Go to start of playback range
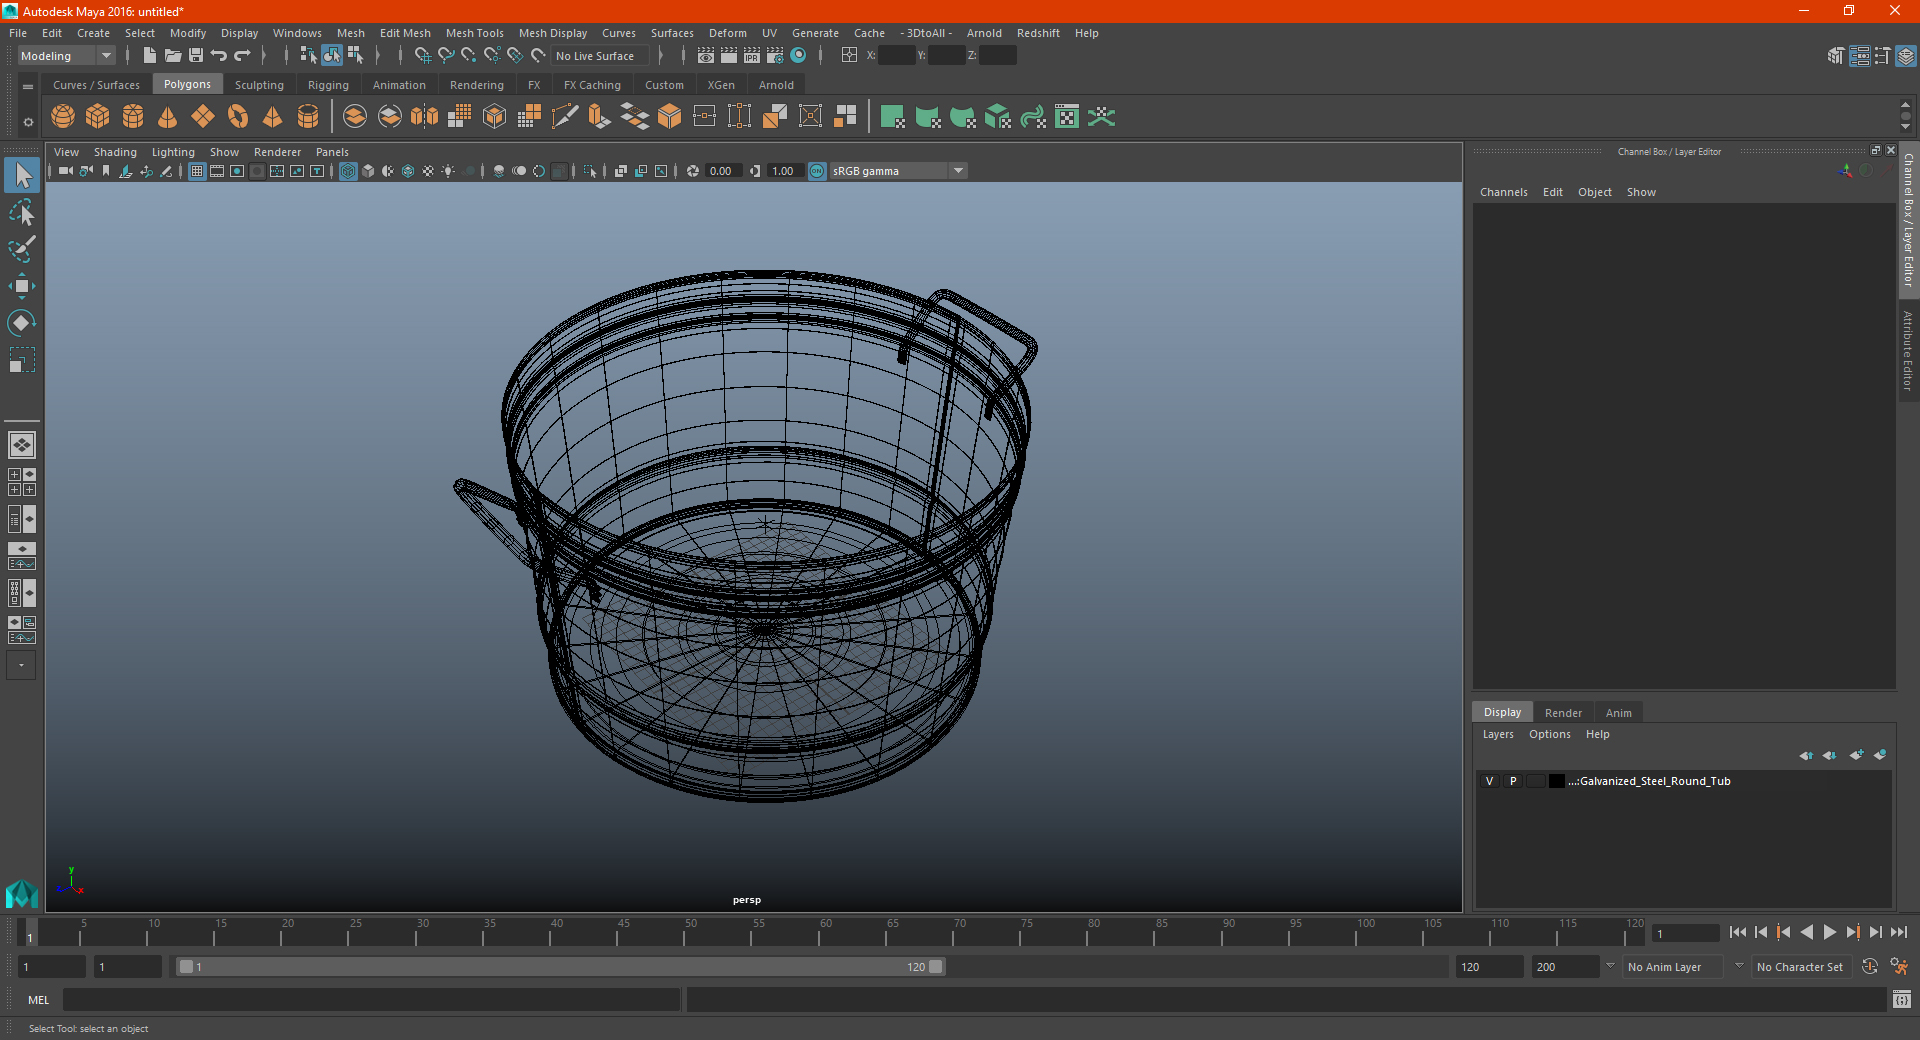The height and width of the screenshot is (1040, 1920). coord(1738,932)
